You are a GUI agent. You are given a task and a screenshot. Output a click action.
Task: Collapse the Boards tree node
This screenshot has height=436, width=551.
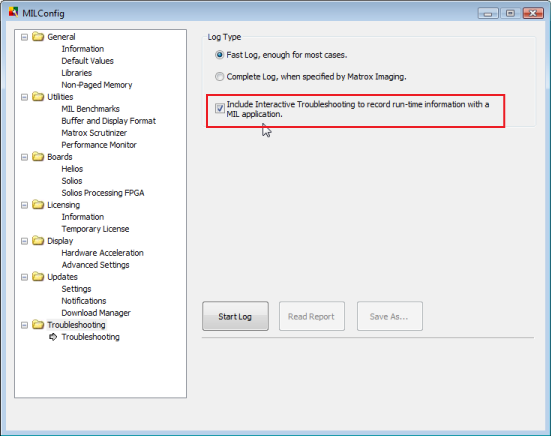[x=24, y=157]
